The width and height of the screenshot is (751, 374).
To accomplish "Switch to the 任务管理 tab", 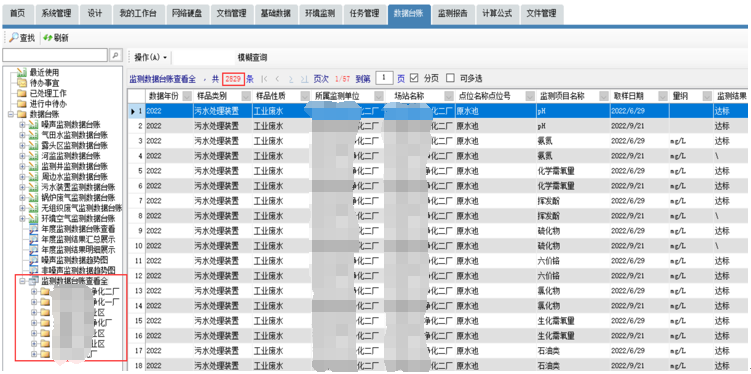I will 364,13.
